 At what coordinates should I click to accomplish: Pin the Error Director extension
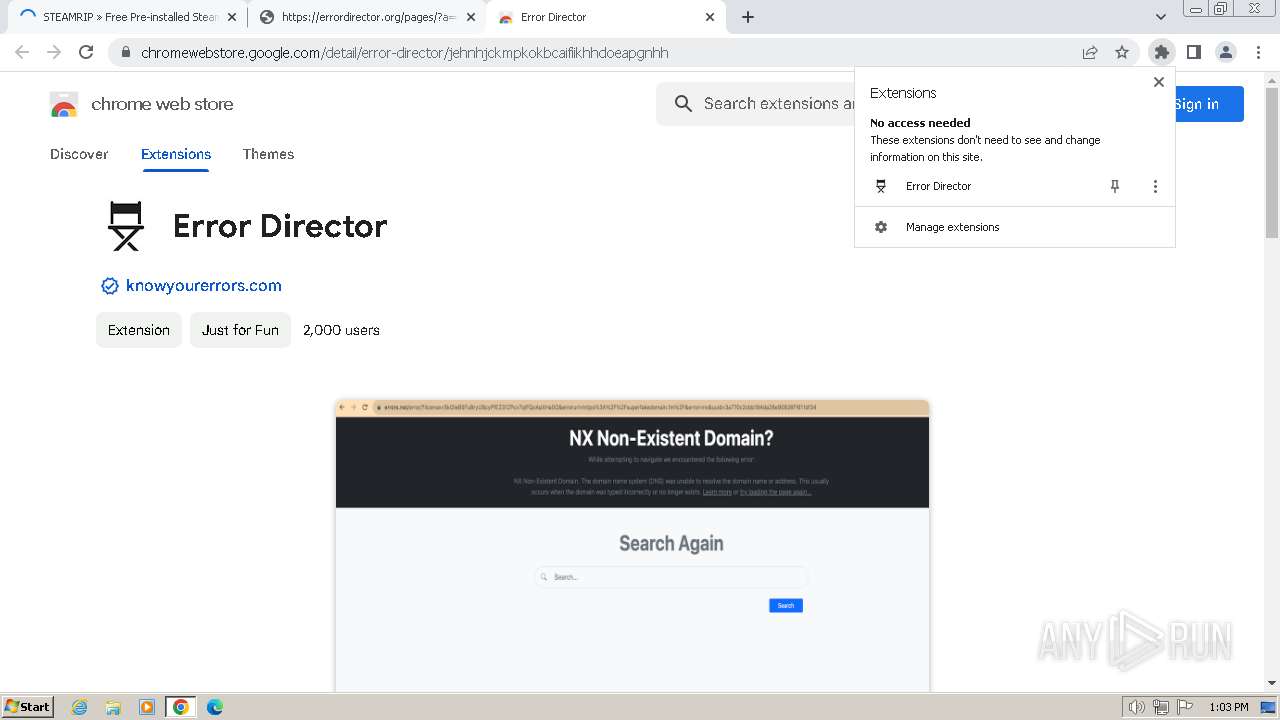pyautogui.click(x=1115, y=186)
